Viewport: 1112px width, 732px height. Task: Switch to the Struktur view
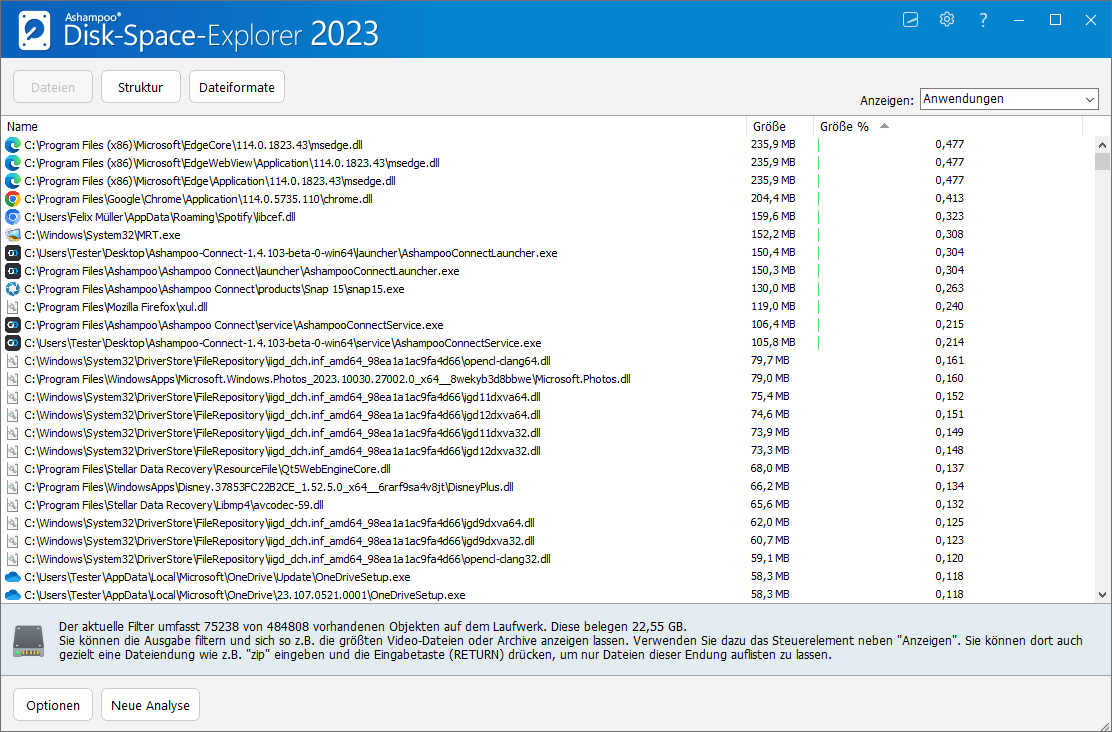click(x=140, y=87)
